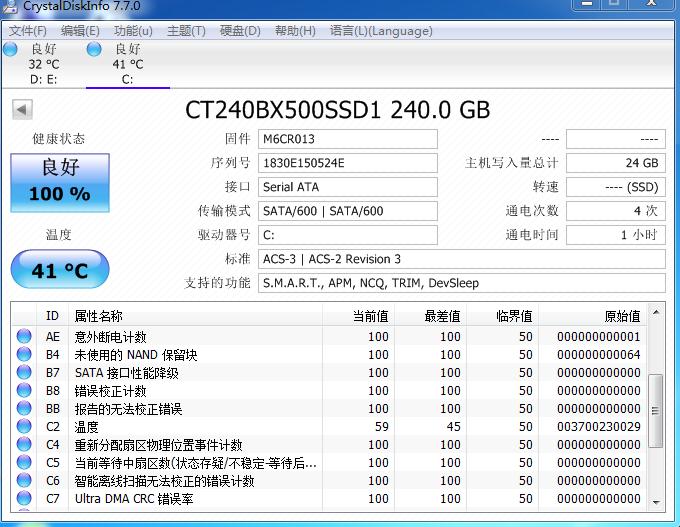
Task: Click the status icon of attribute BB
Action: pyautogui.click(x=24, y=408)
